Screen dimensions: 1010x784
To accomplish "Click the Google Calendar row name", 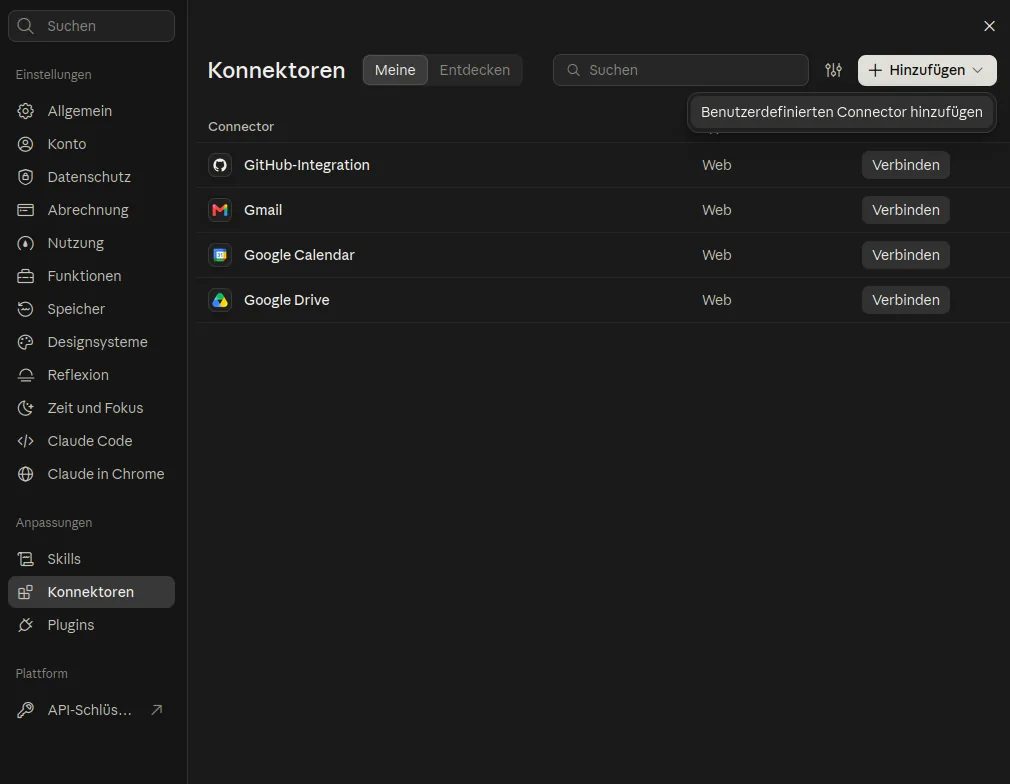I will [x=299, y=255].
